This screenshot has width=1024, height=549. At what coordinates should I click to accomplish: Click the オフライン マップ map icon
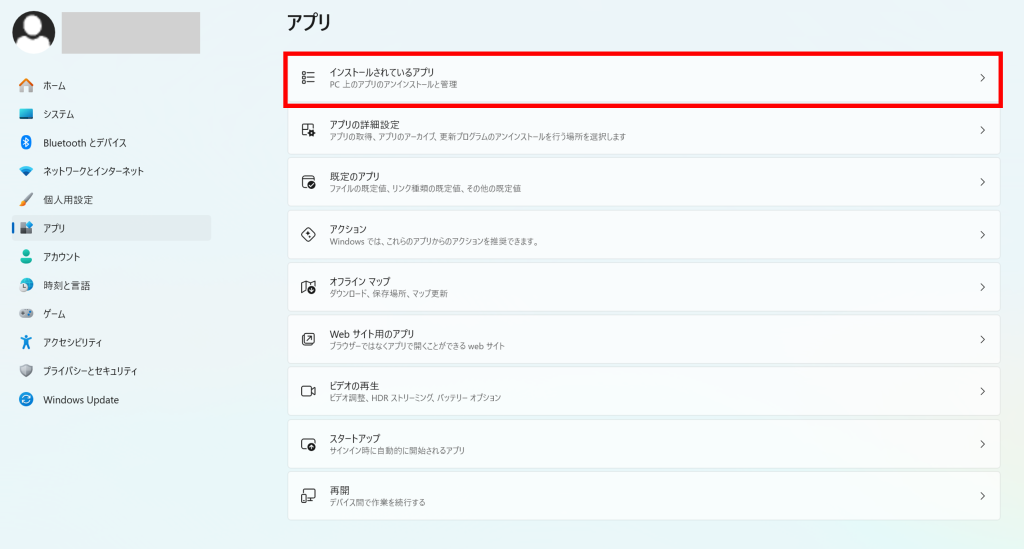(x=308, y=287)
